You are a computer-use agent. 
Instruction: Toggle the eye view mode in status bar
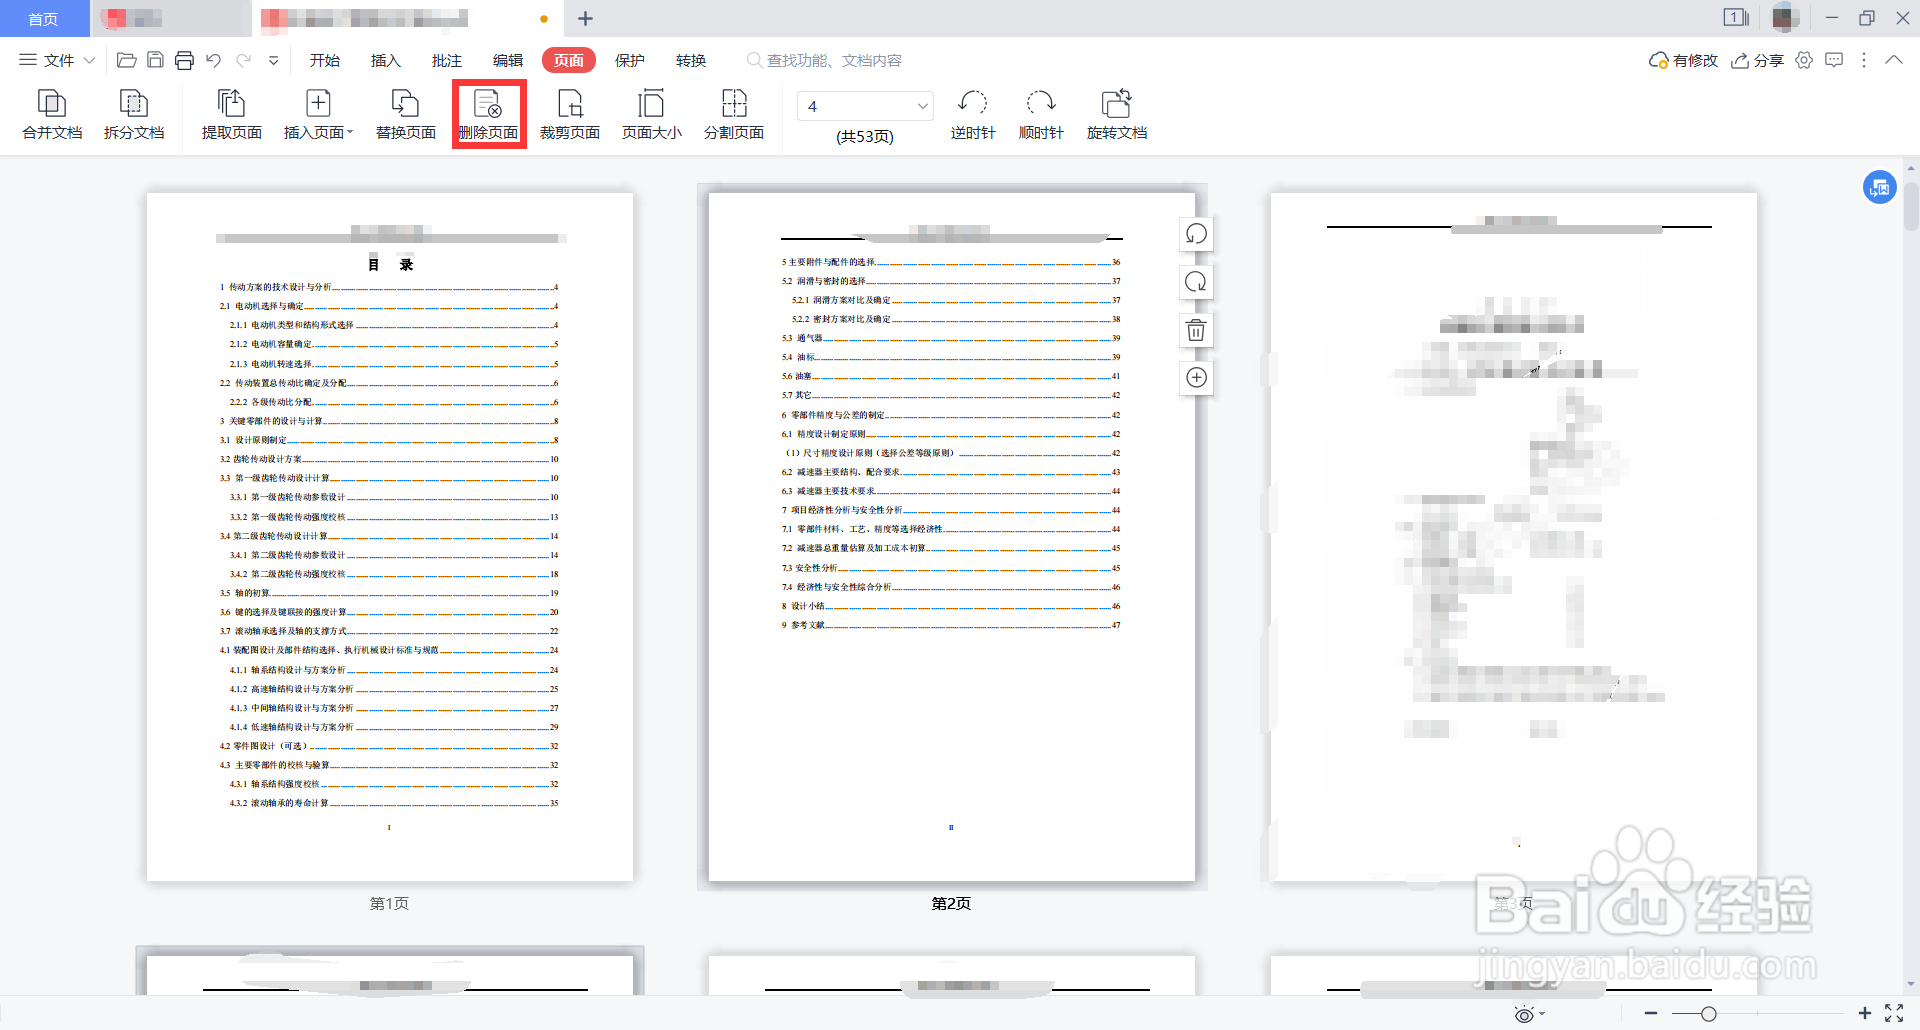1524,1014
